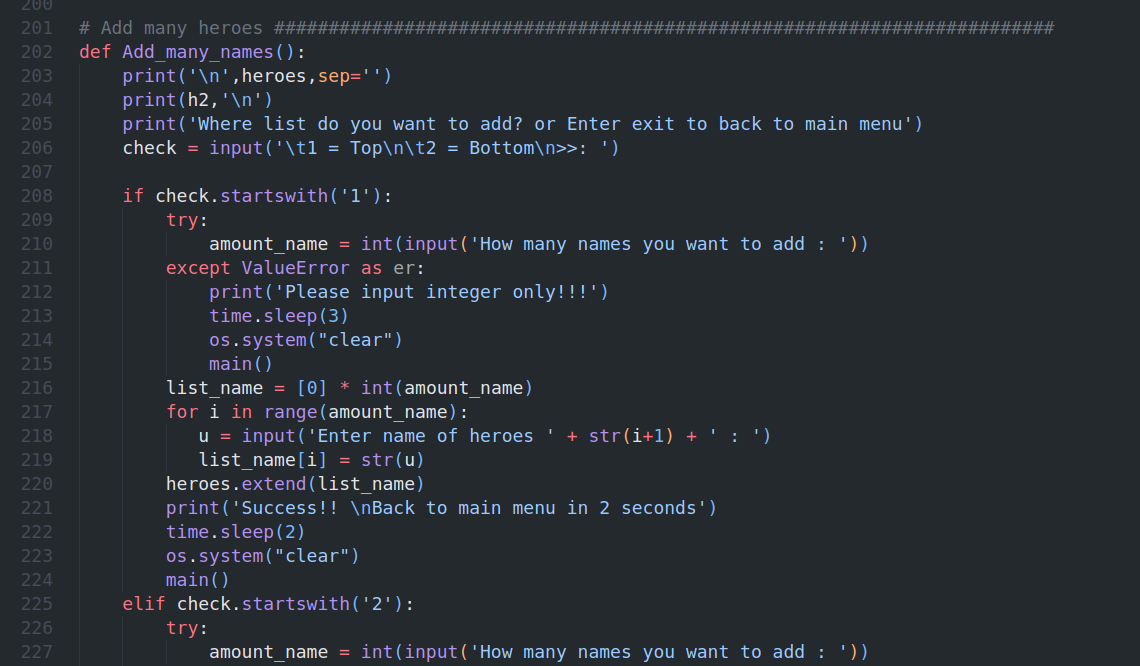Image resolution: width=1140 pixels, height=666 pixels.
Task: Click the 'elif' keyword on line 225
Action: coord(144,604)
